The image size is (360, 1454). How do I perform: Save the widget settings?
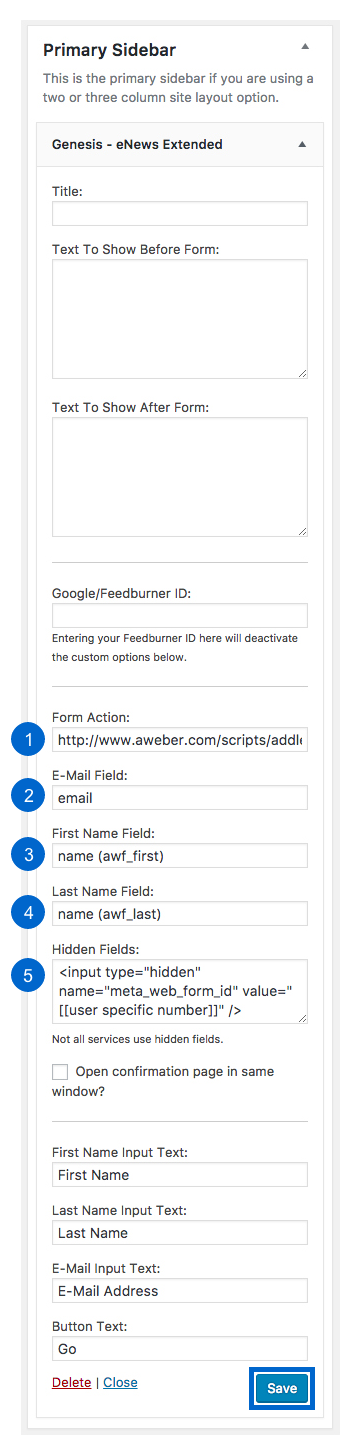[x=282, y=1389]
